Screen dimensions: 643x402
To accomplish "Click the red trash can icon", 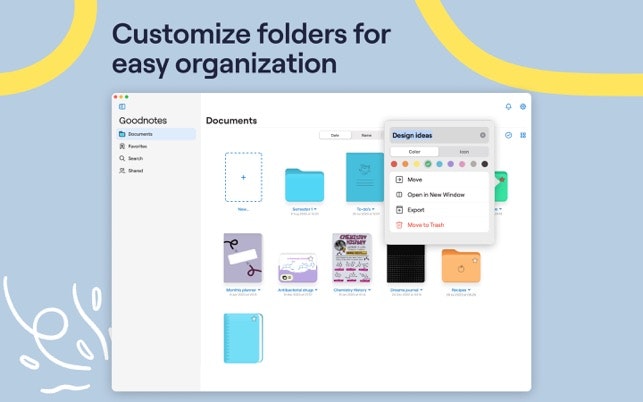I will coord(399,225).
